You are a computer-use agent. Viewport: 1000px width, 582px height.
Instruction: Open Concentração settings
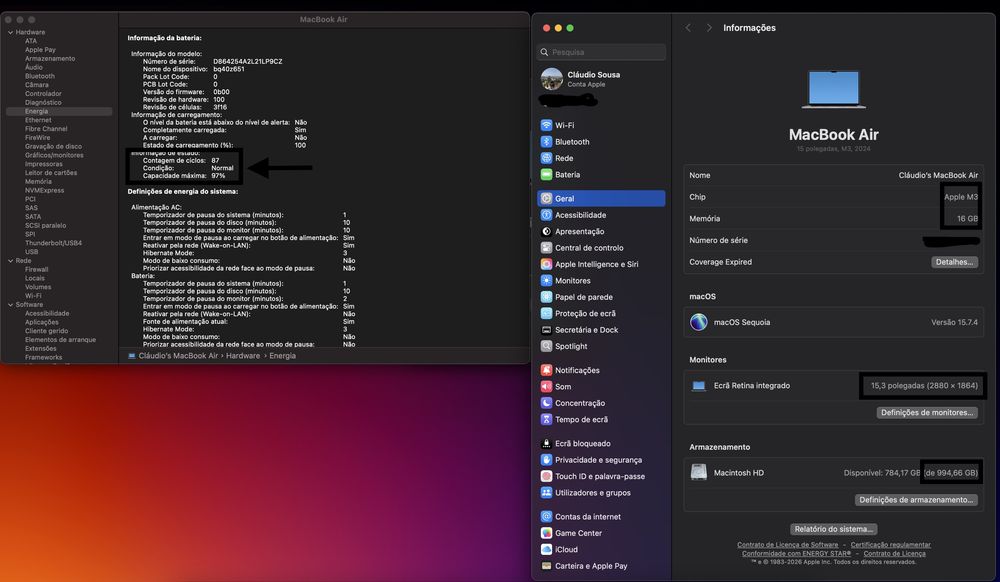tap(601, 403)
